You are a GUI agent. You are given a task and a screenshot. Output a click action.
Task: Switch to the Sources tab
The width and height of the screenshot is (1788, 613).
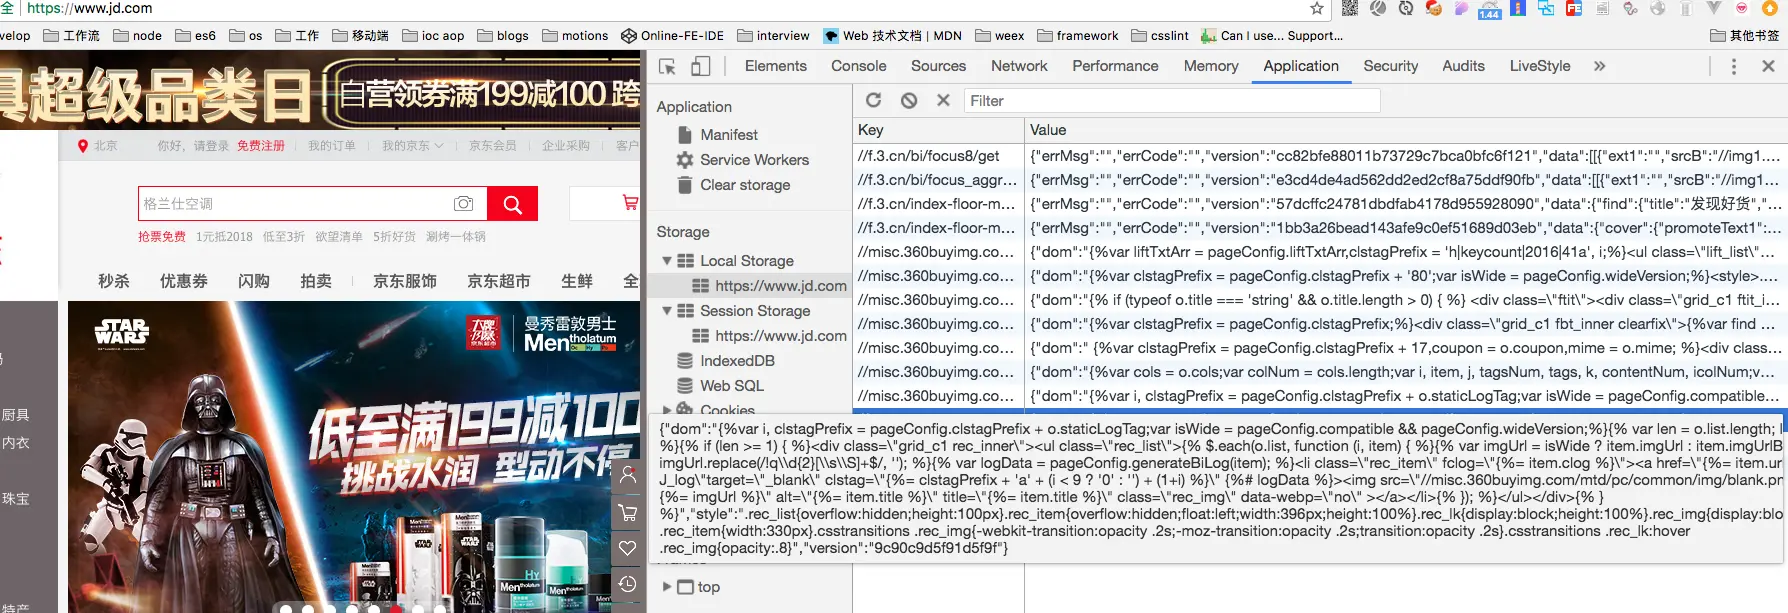[x=938, y=66]
